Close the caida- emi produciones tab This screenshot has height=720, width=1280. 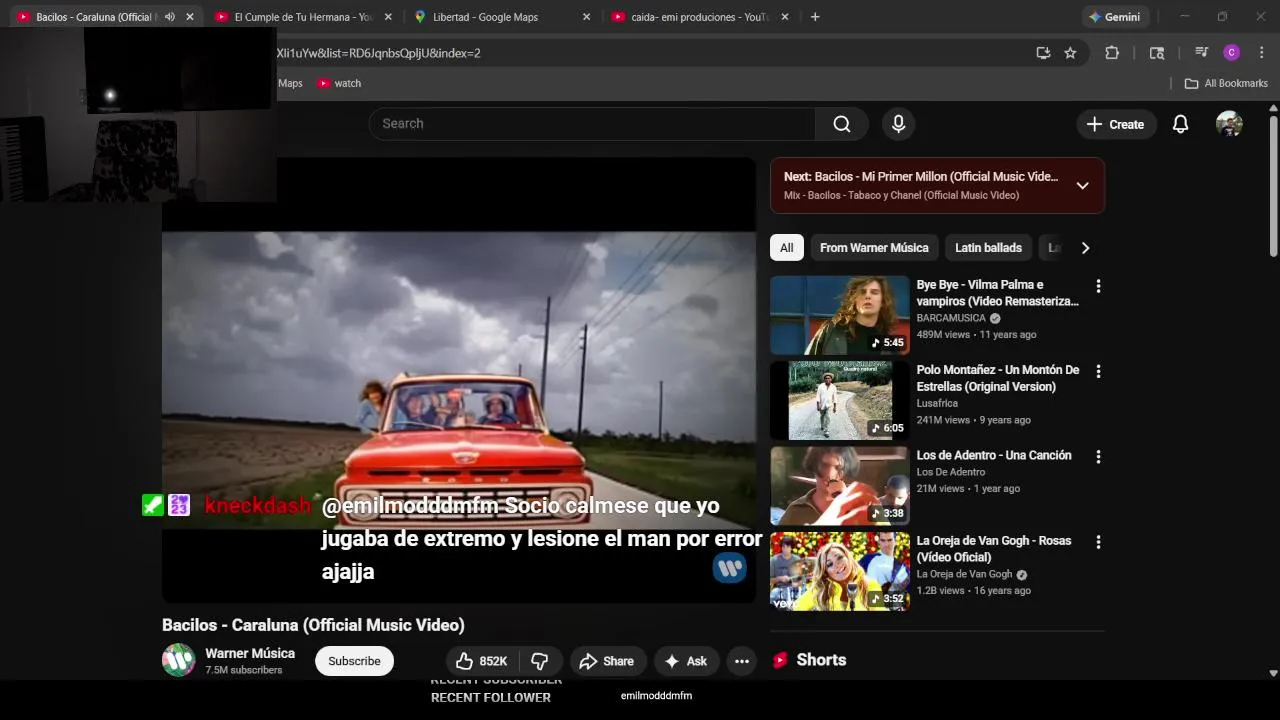click(784, 17)
